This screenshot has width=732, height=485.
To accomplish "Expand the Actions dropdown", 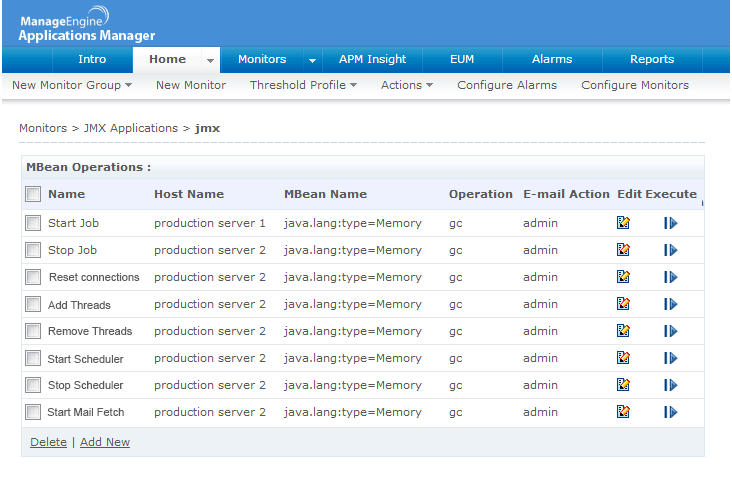I will 406,86.
